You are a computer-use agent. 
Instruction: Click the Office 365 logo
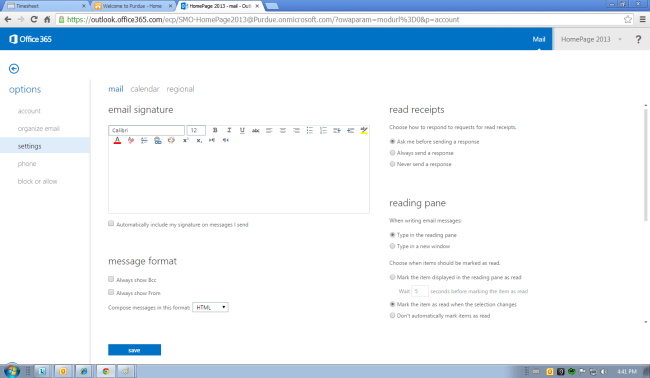(x=30, y=39)
